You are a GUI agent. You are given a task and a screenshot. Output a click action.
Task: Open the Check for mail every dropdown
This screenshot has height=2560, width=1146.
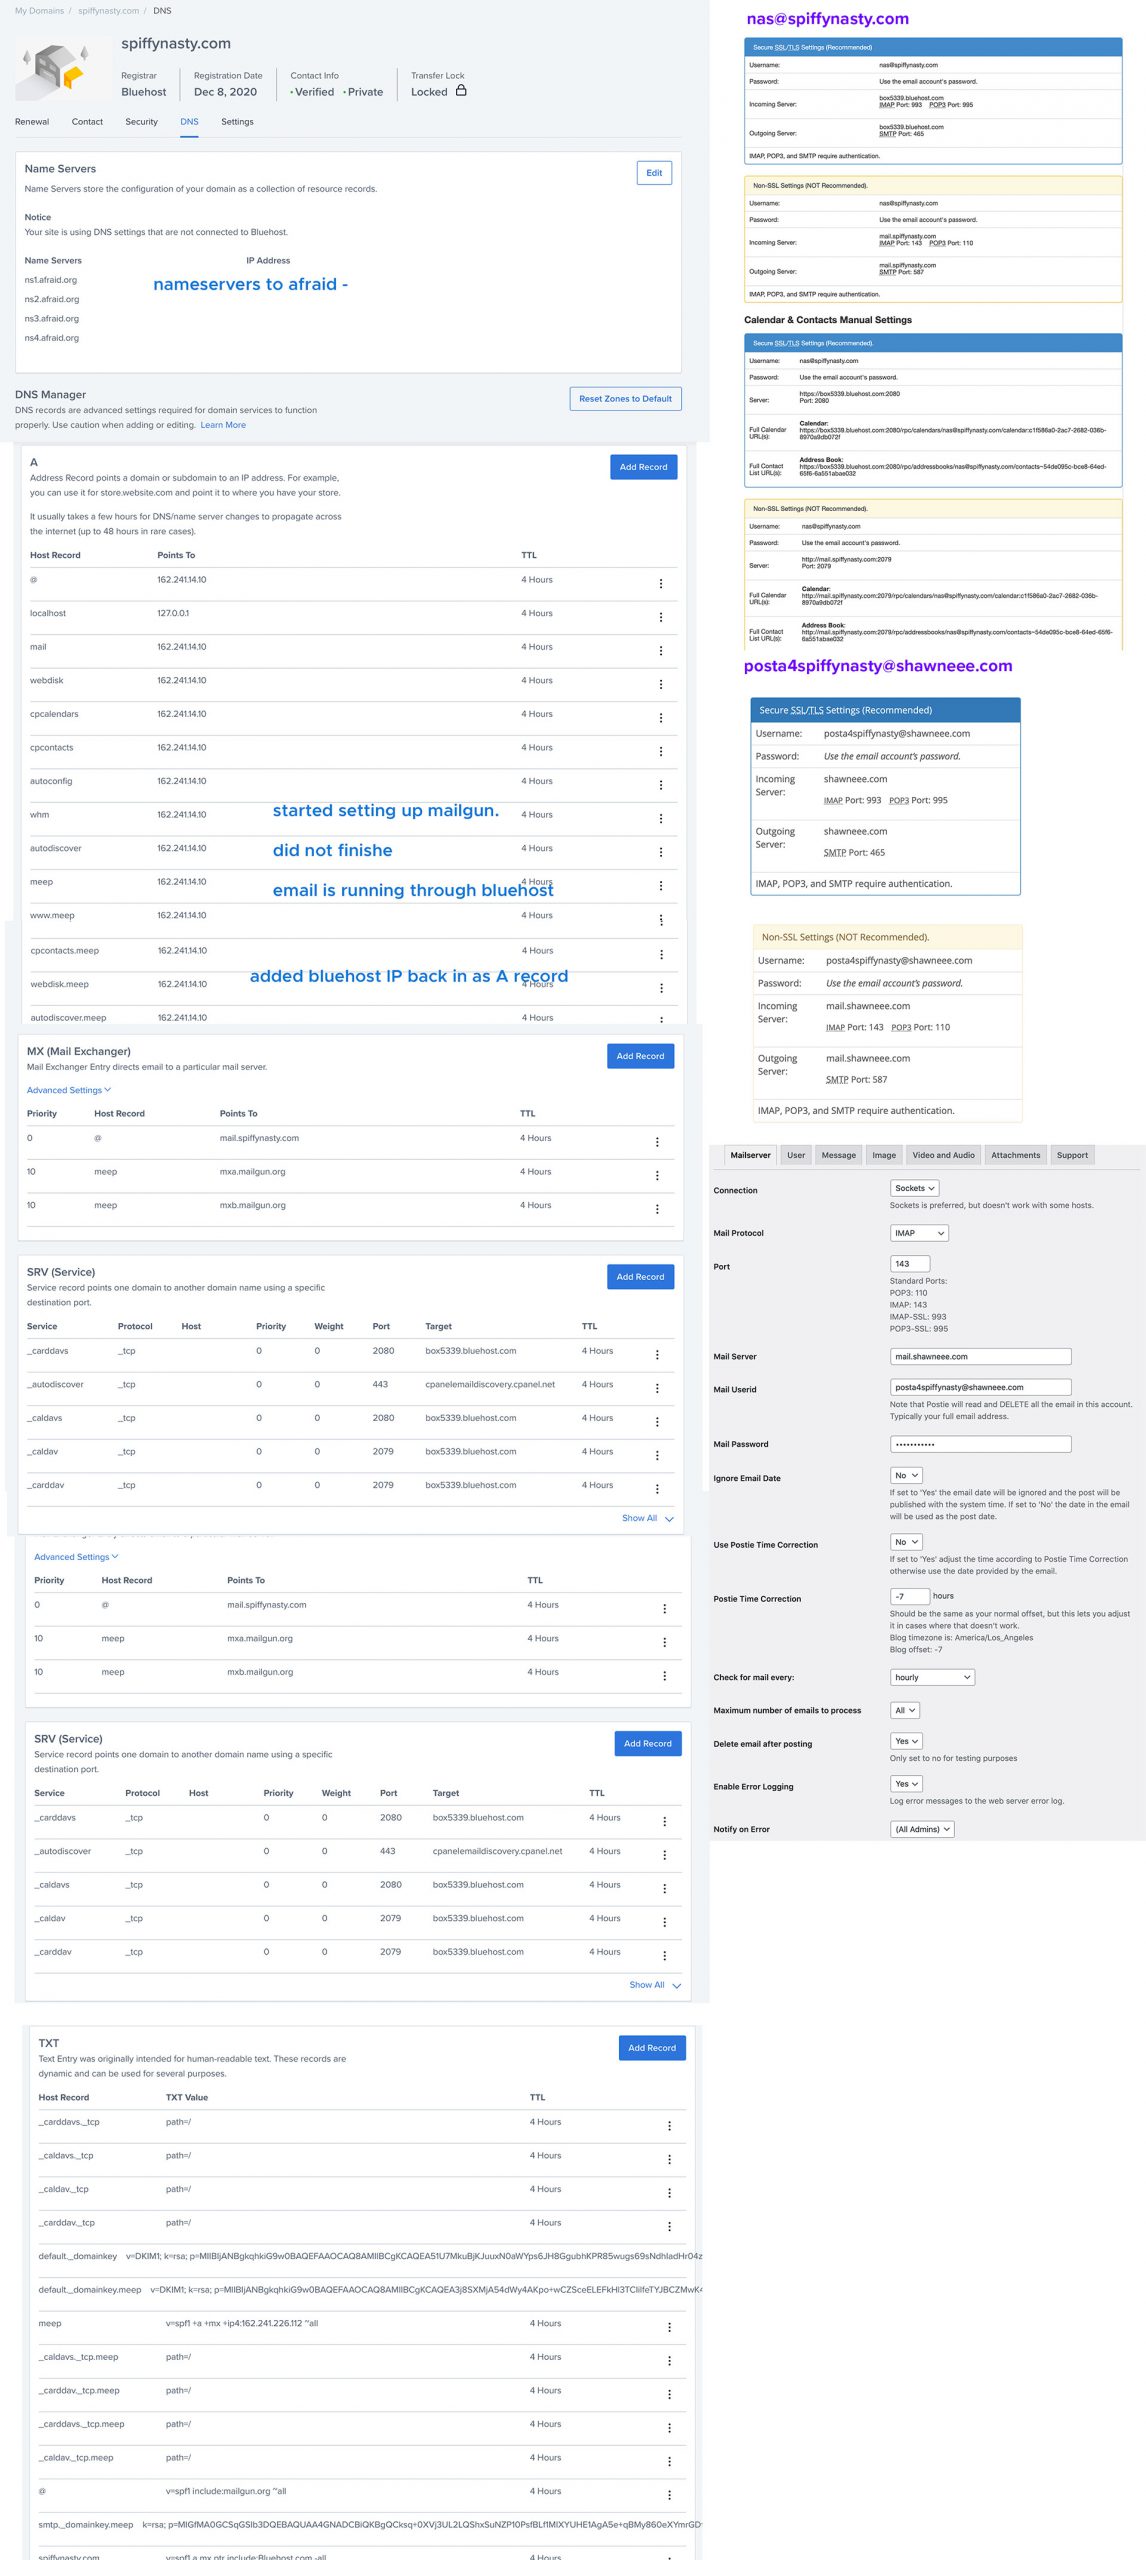[932, 1677]
